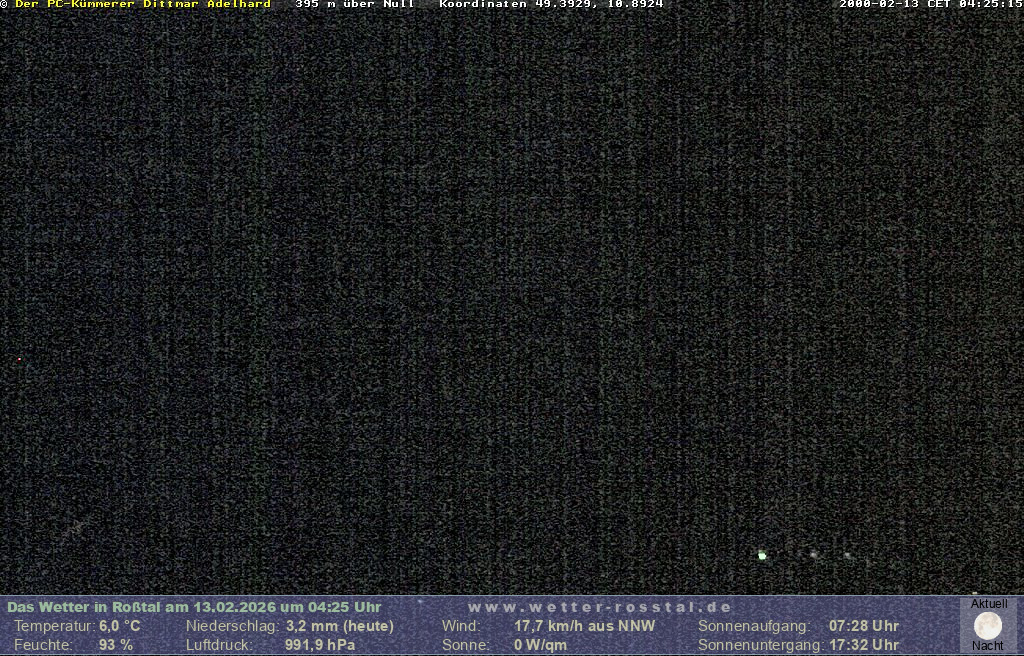Click the timestamp at the top right
The height and width of the screenshot is (656, 1024).
(930, 5)
